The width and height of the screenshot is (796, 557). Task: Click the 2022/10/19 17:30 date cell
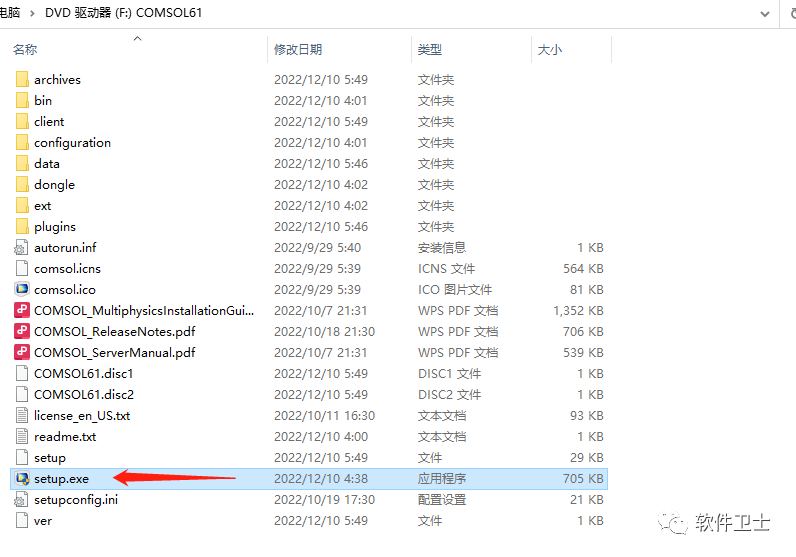tap(324, 500)
